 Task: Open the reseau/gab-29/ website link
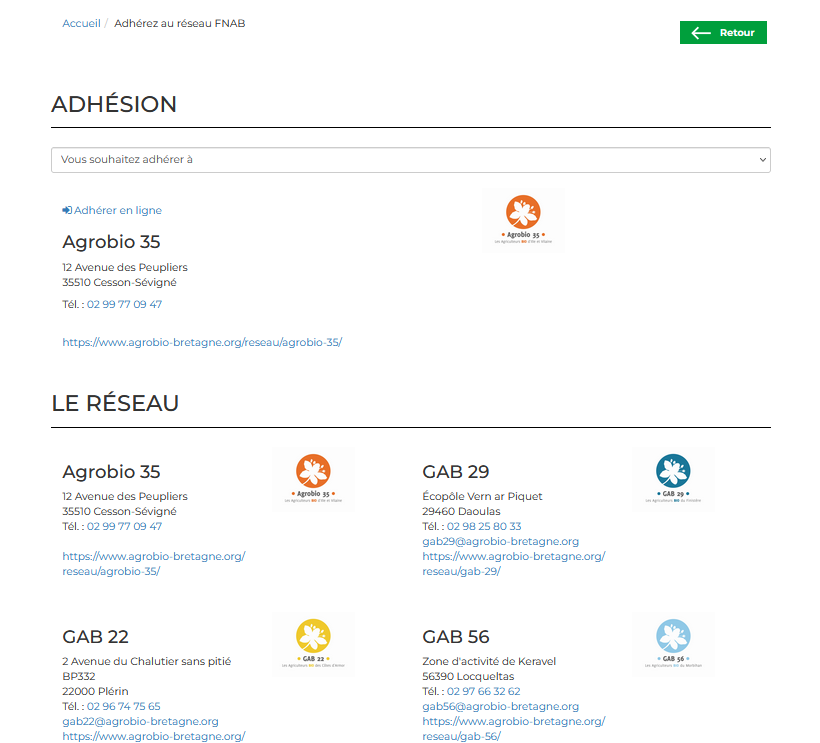coord(514,564)
